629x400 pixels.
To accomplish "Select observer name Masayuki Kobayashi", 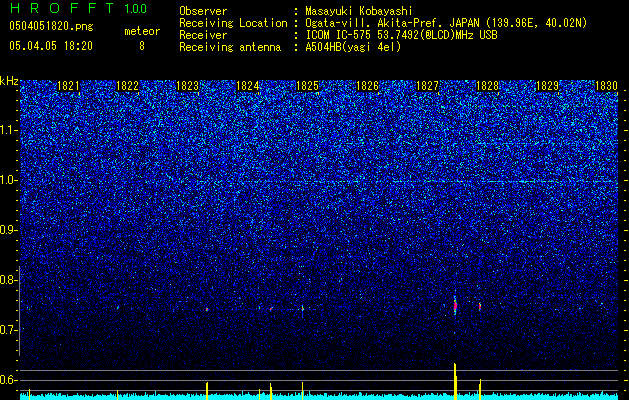I will [359, 11].
